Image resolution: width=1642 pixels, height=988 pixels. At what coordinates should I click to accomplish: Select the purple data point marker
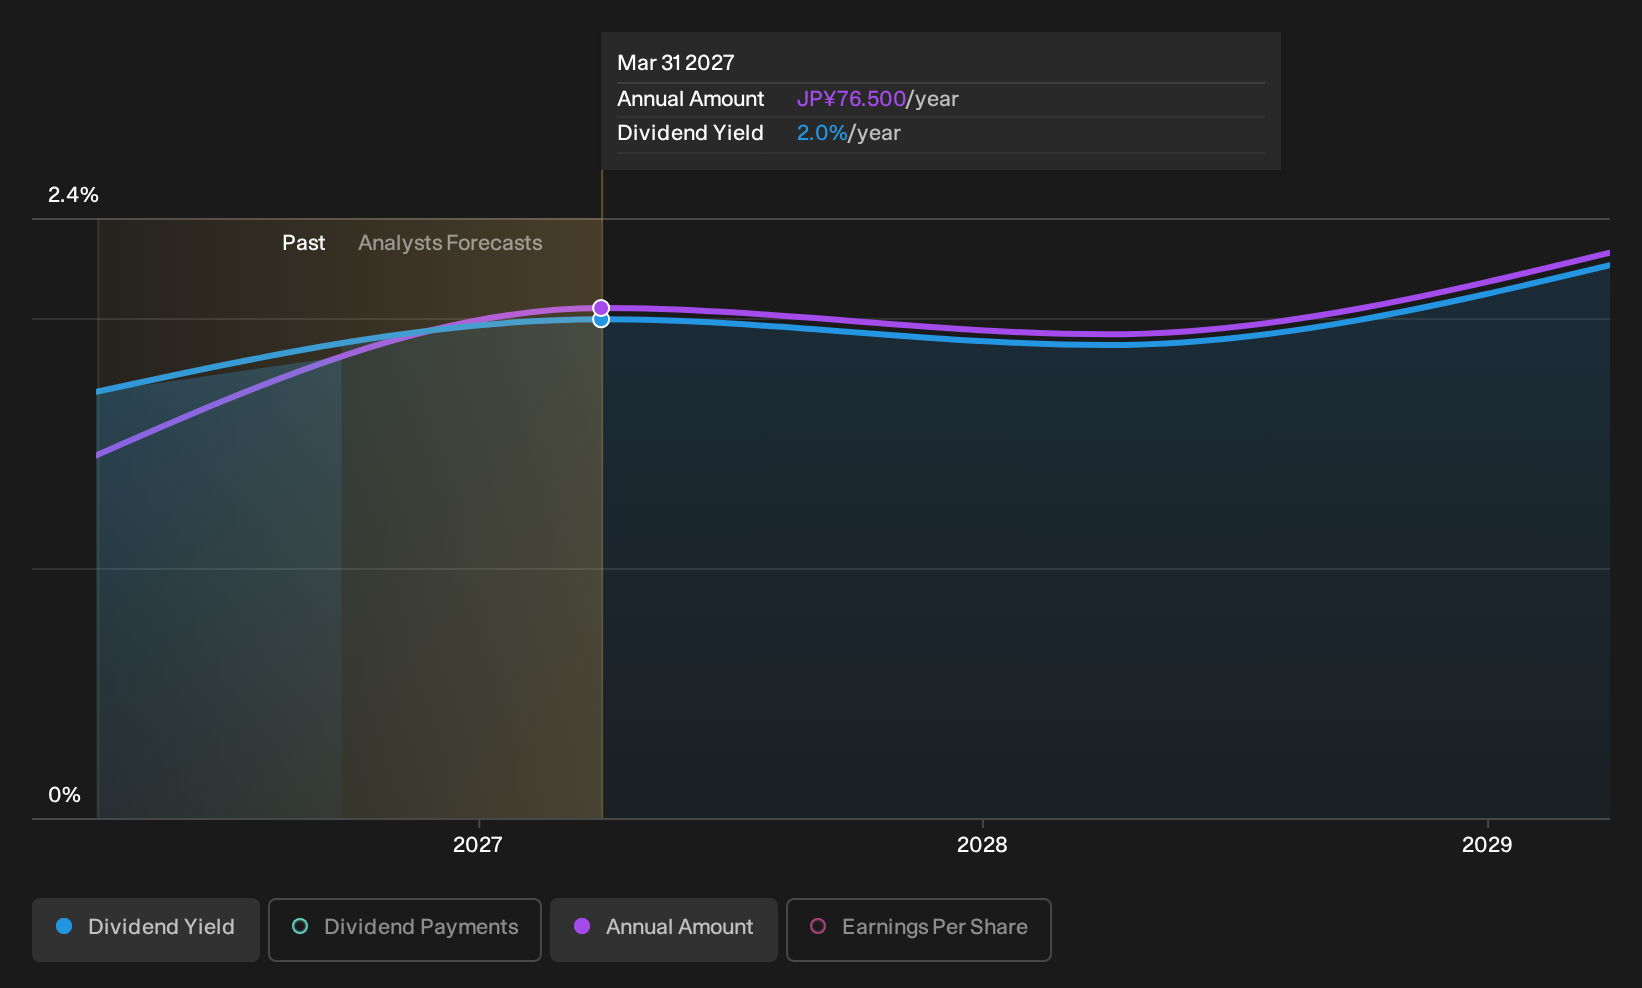click(601, 307)
